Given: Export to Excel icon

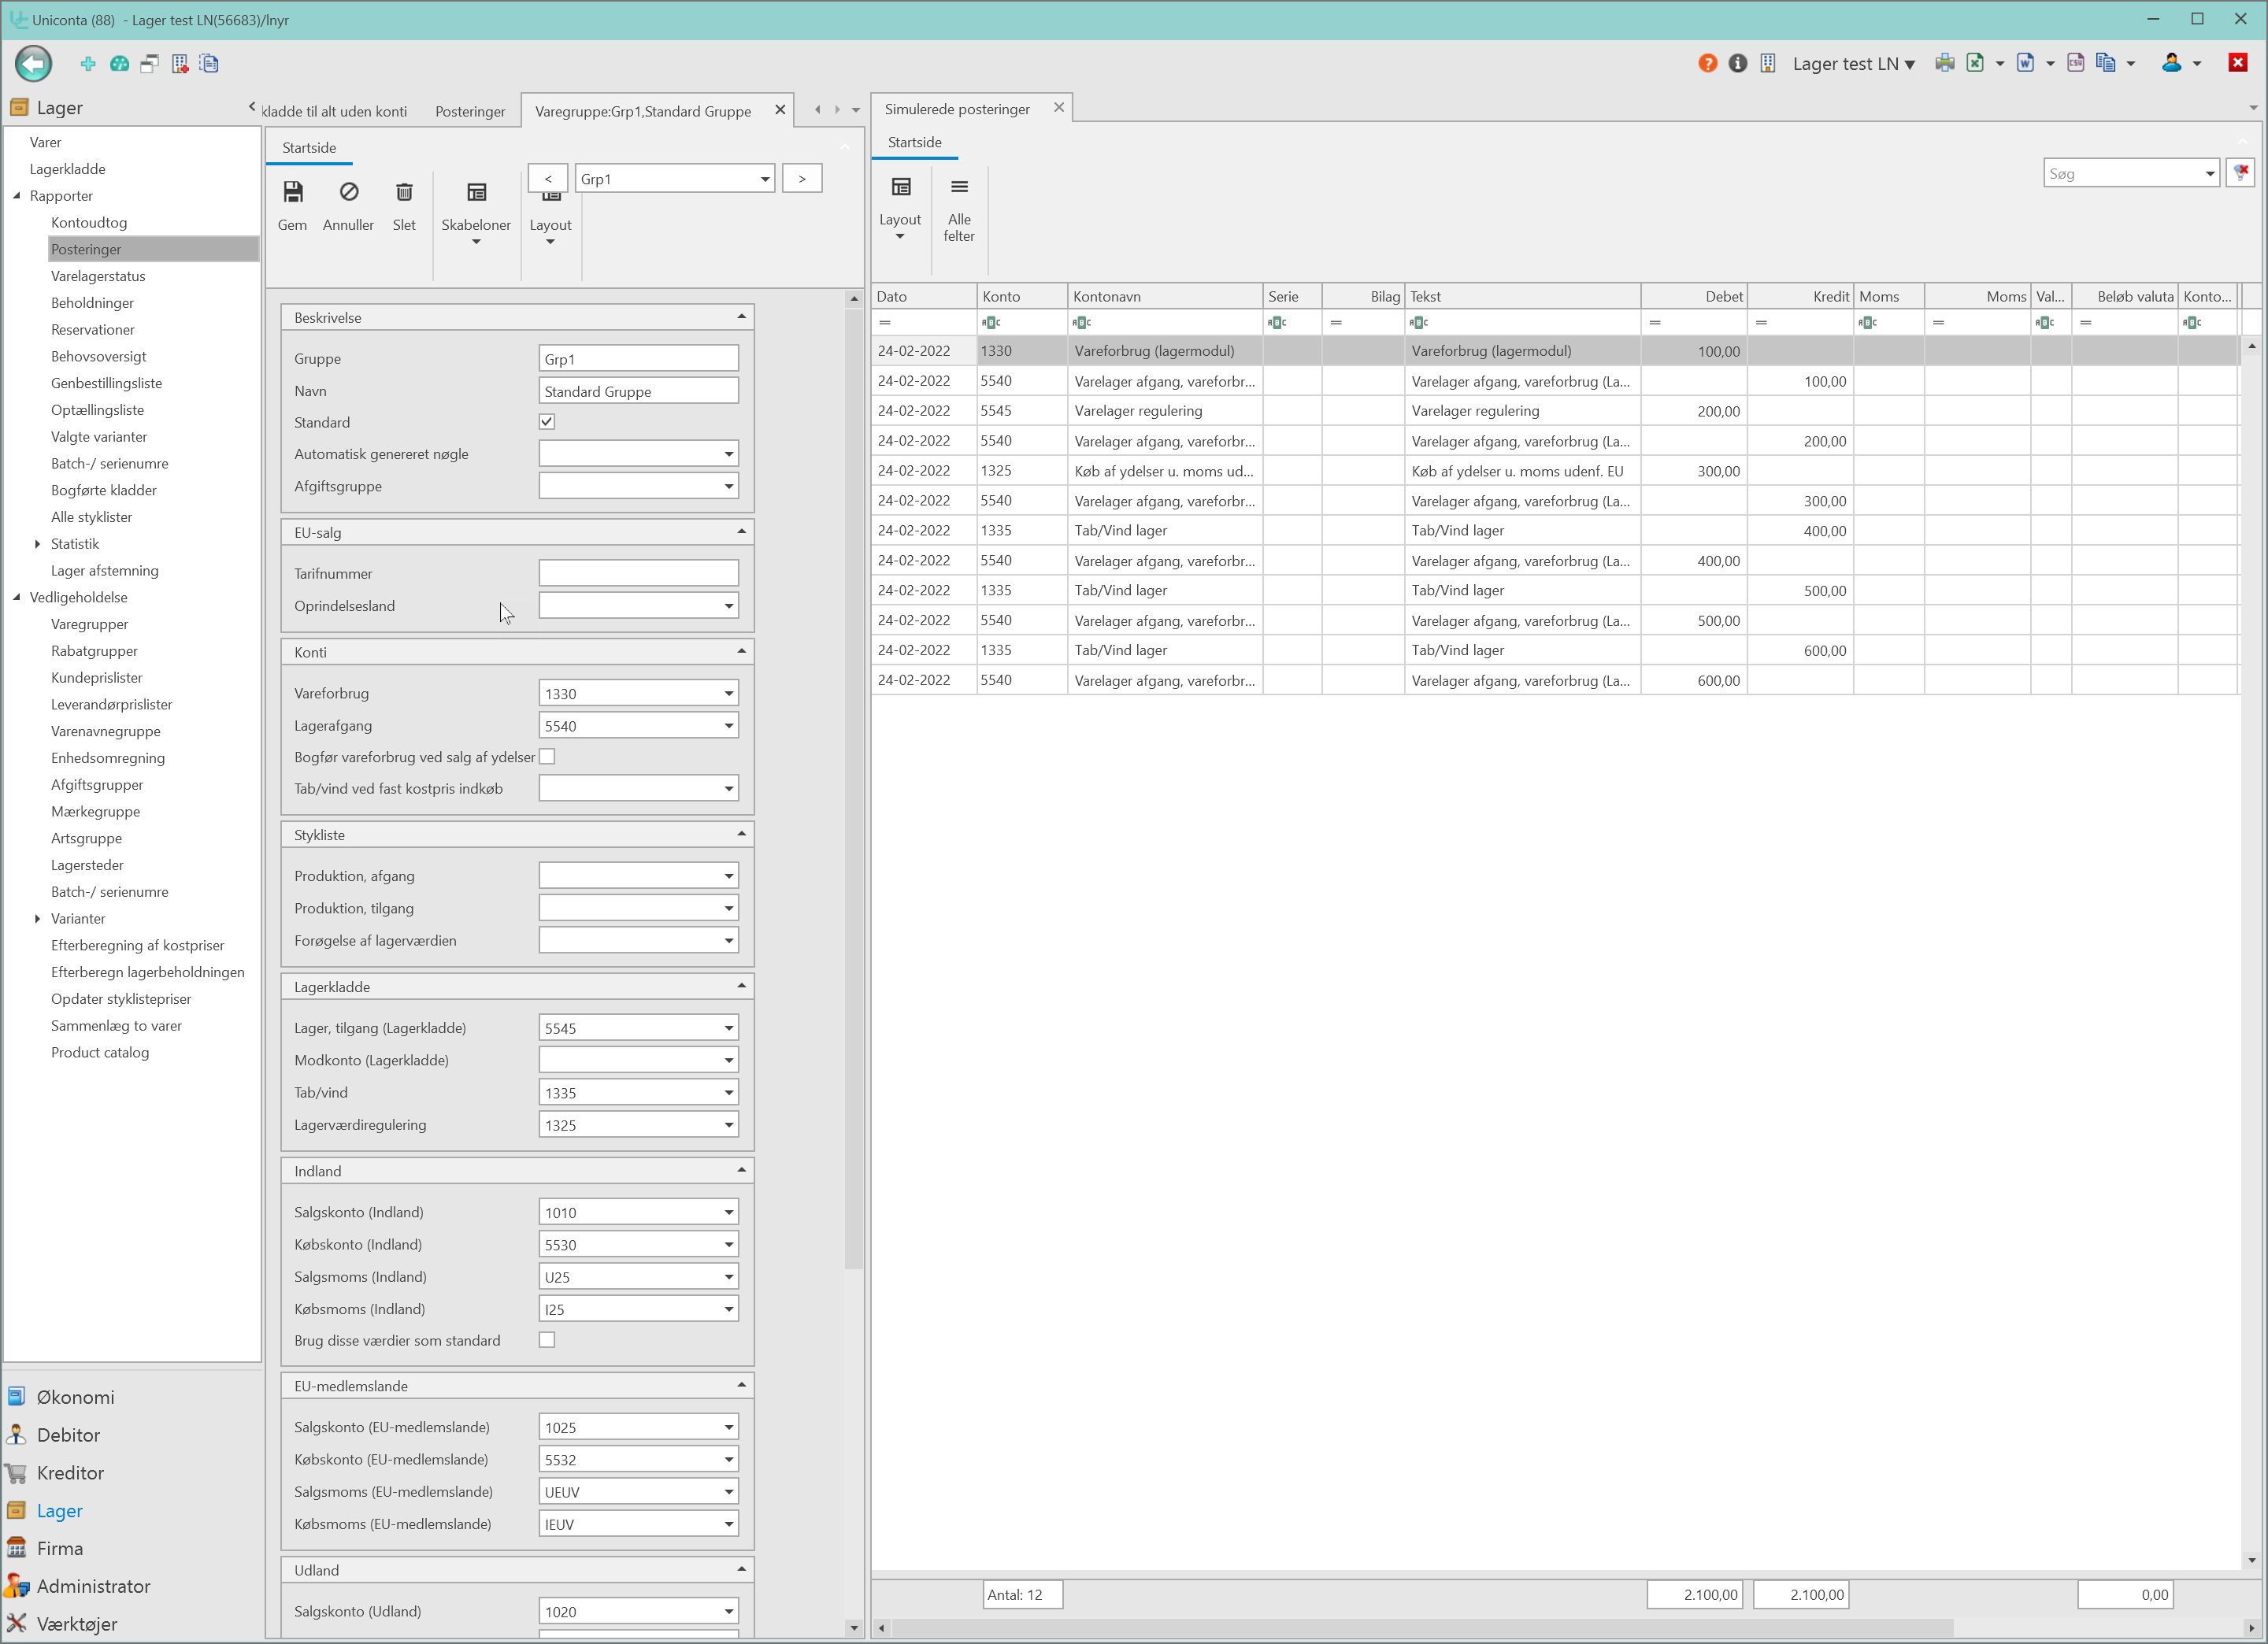Looking at the screenshot, I should [x=1974, y=63].
